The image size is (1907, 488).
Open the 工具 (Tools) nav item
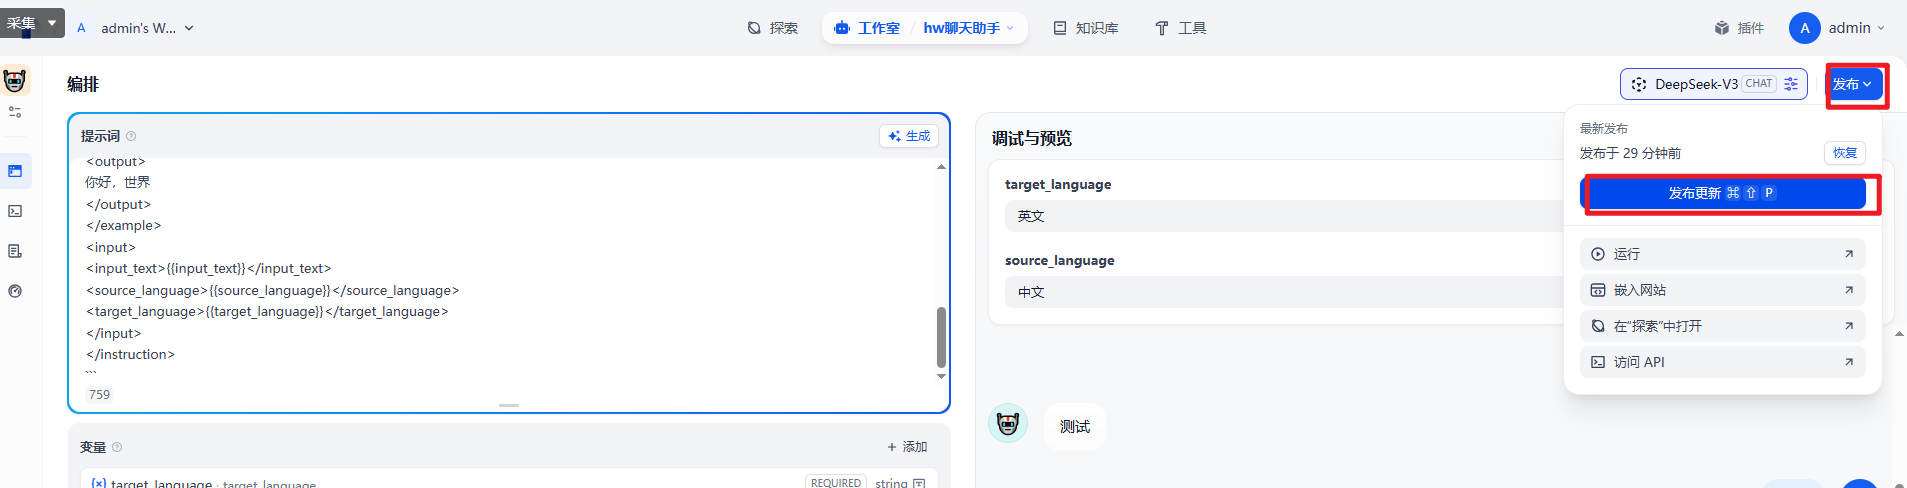[1181, 28]
